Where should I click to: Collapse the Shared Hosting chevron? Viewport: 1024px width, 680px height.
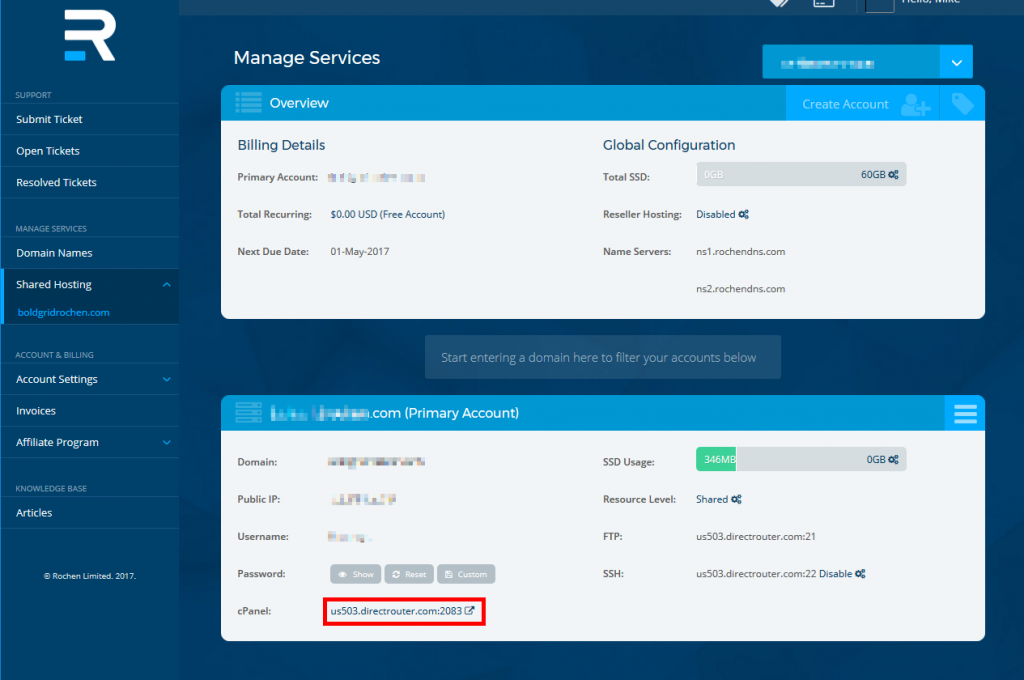(x=167, y=284)
